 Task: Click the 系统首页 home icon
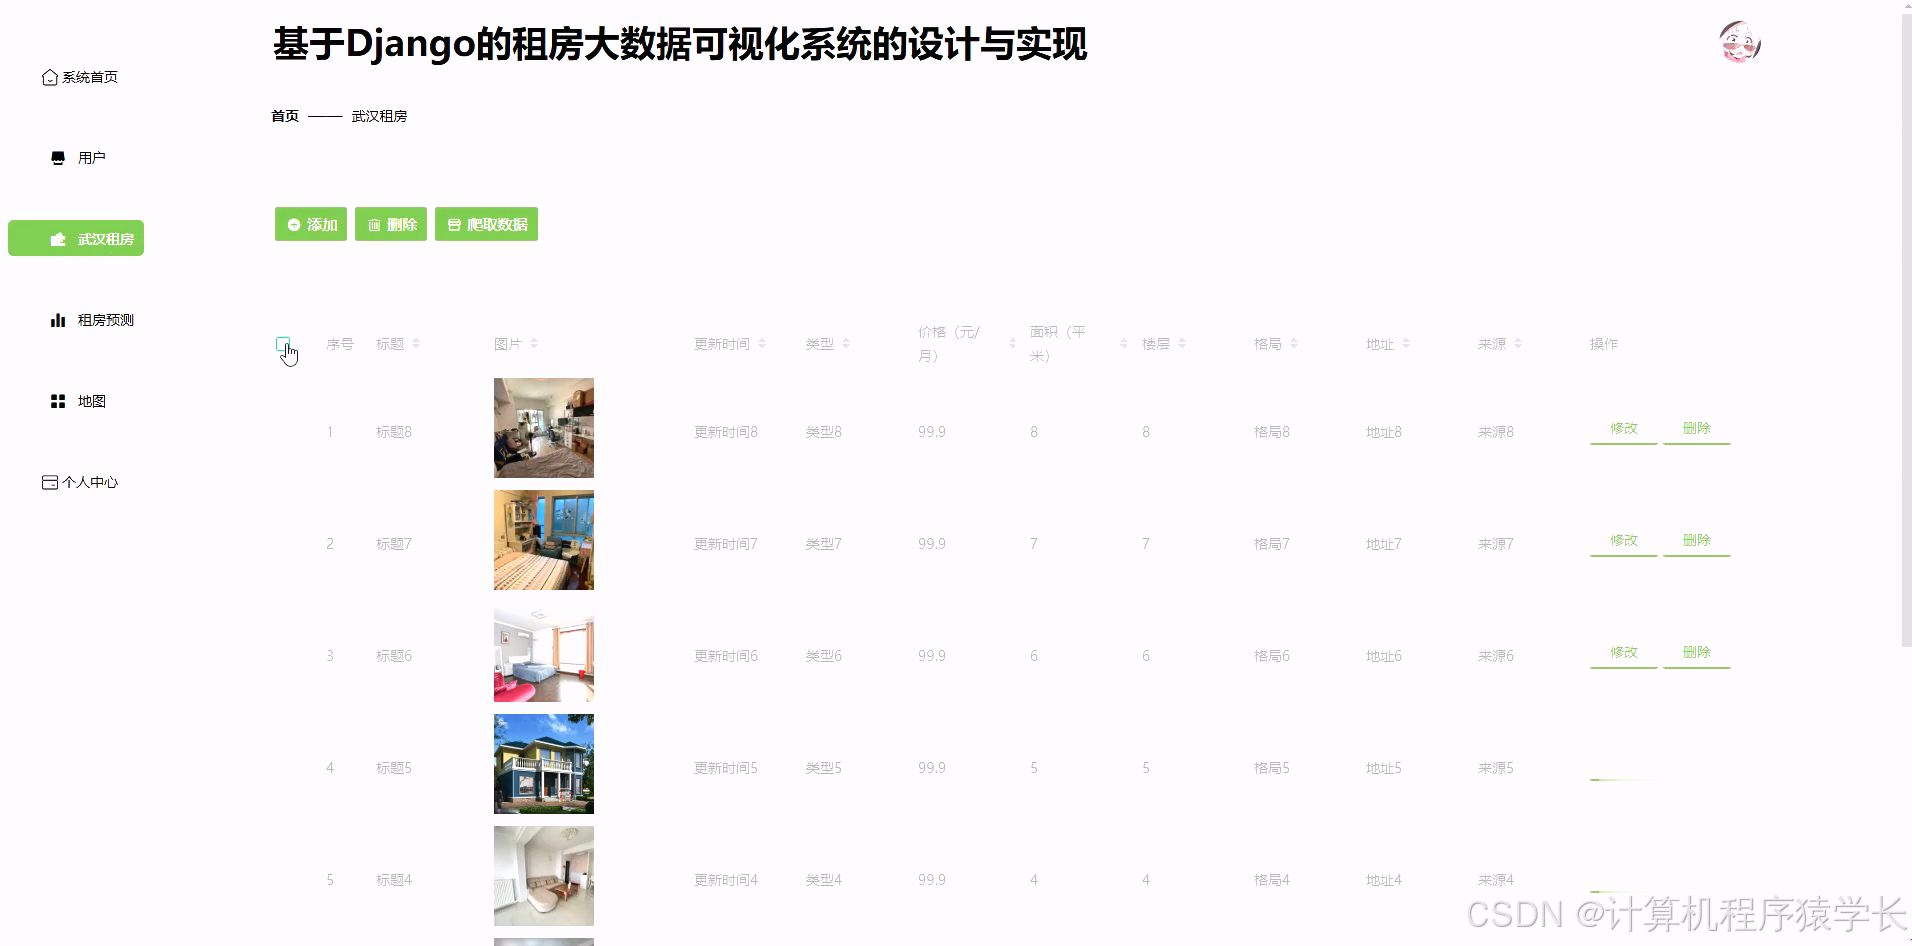pos(49,76)
